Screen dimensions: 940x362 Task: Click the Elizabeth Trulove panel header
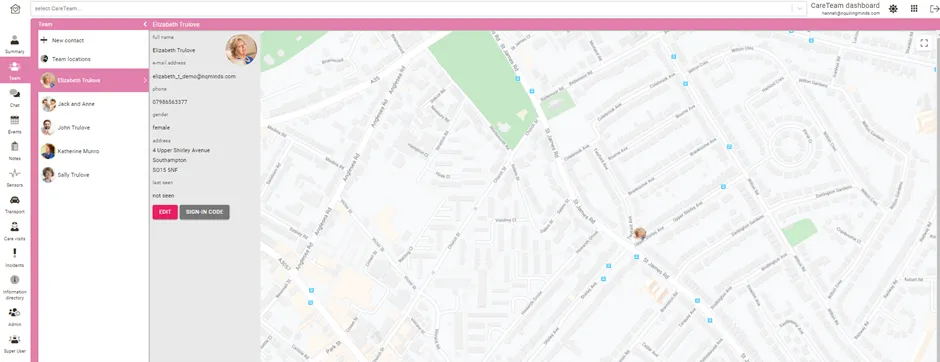pyautogui.click(x=176, y=25)
